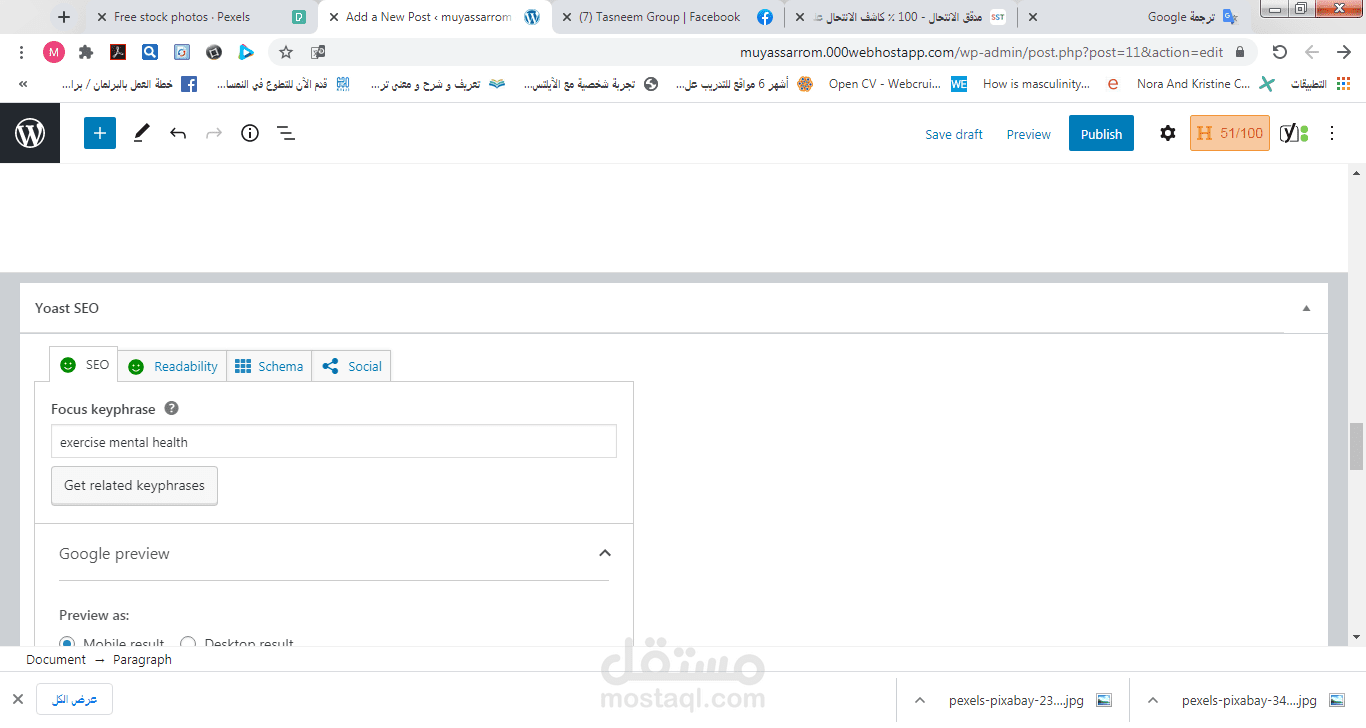Open the Yoast SEO sidebar icon
1366x728 pixels.
[x=1294, y=133]
